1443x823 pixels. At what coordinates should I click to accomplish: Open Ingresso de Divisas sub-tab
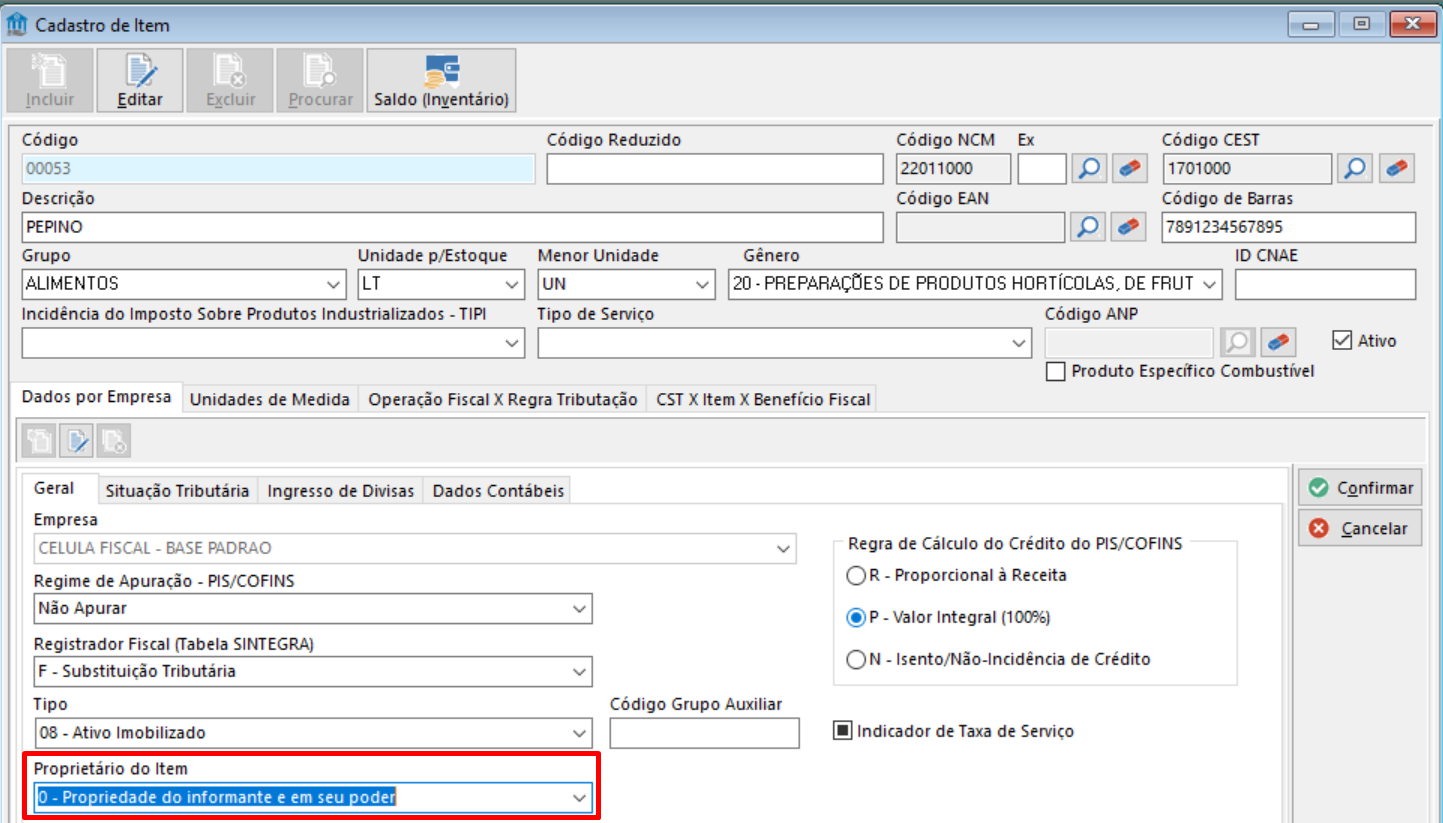340,490
